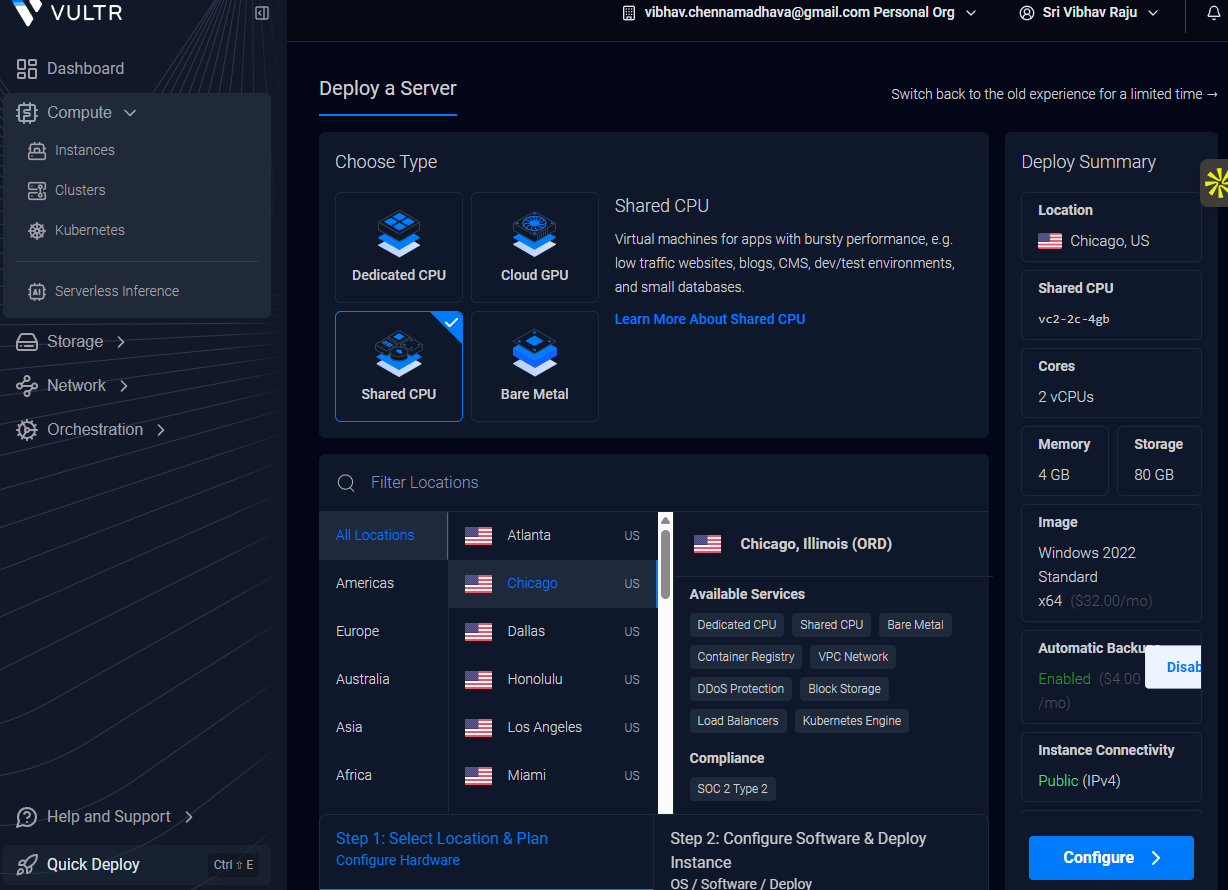Open the organization dropdown

(x=799, y=13)
